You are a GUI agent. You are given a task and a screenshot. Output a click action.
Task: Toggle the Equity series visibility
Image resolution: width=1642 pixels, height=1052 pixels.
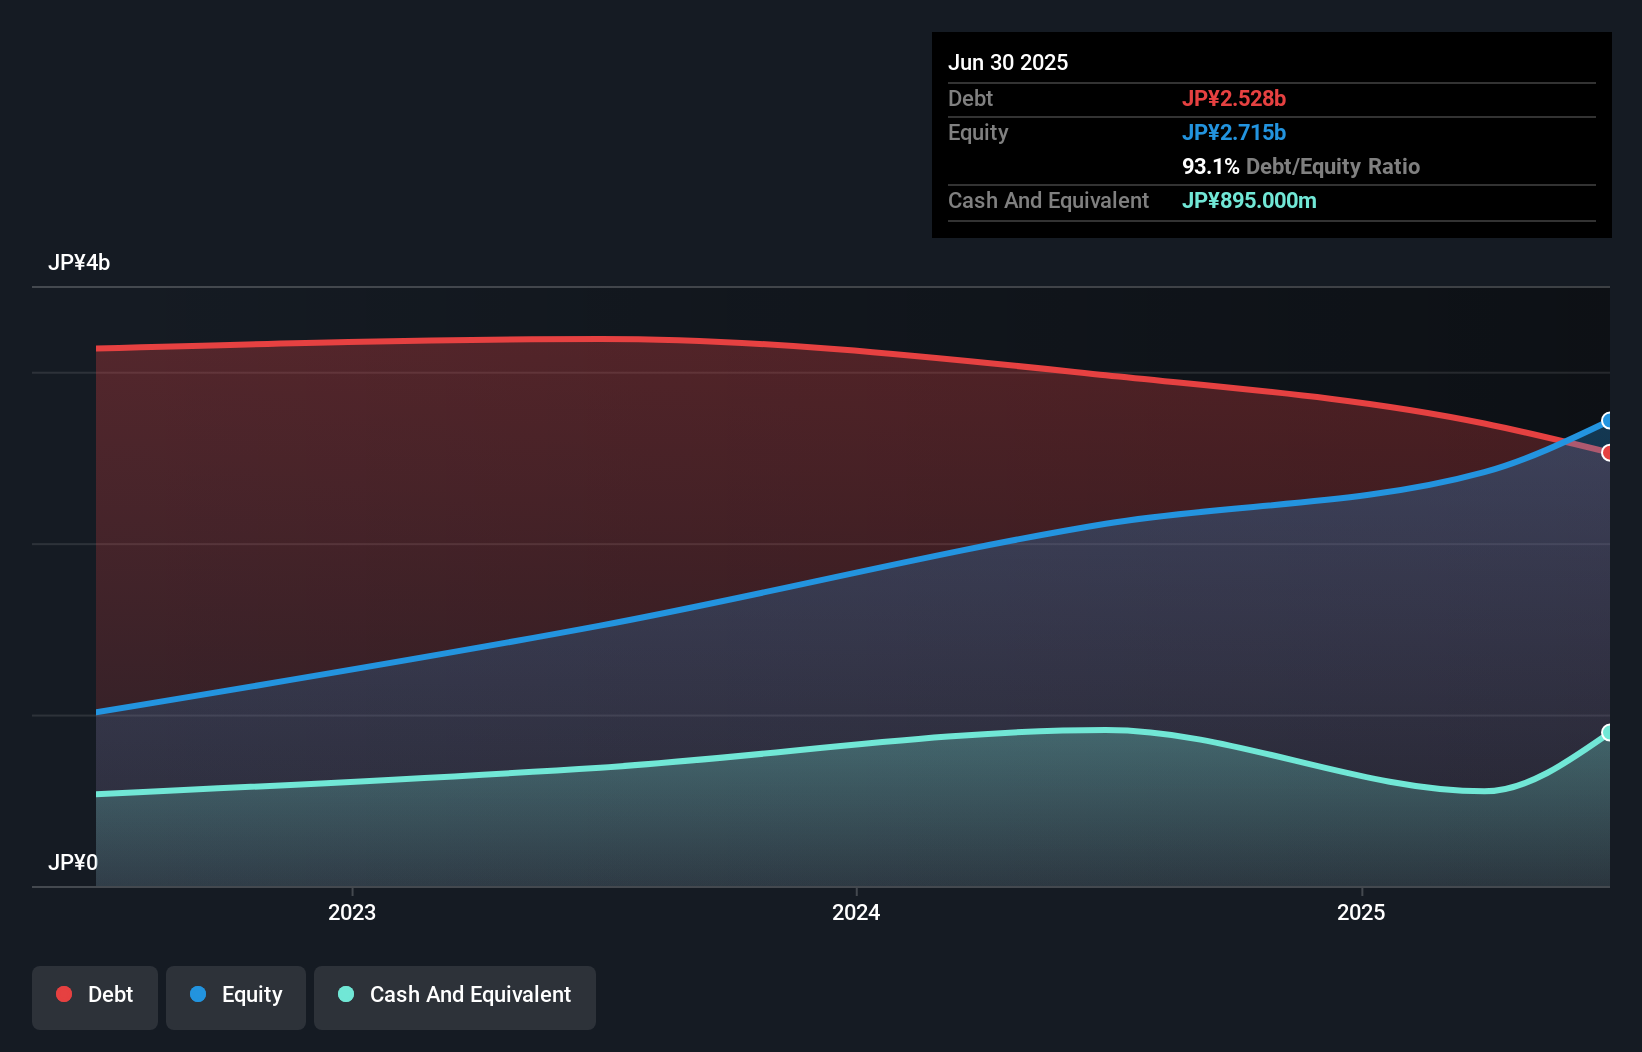click(236, 997)
